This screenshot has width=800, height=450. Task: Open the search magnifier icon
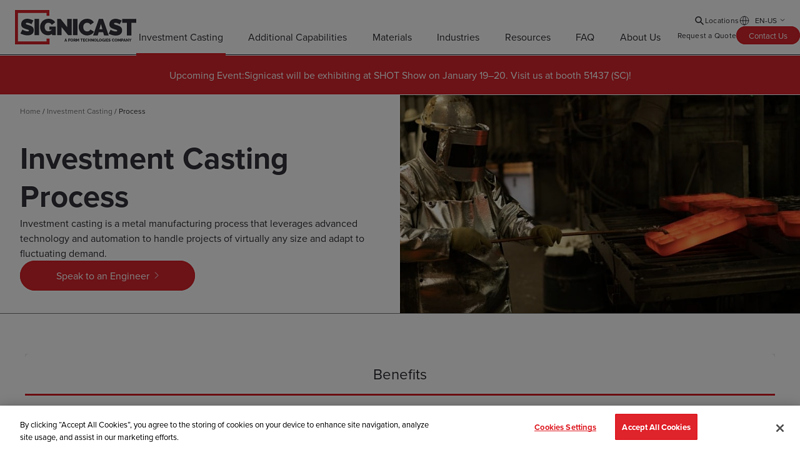698,20
